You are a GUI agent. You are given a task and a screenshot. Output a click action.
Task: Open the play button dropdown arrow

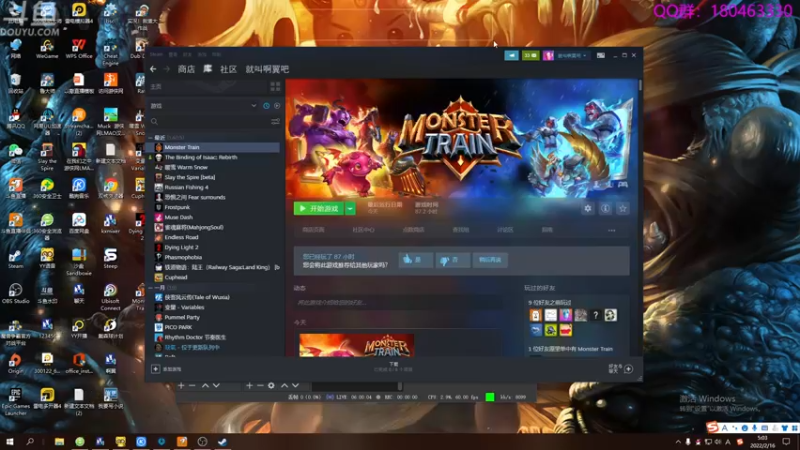pos(350,209)
